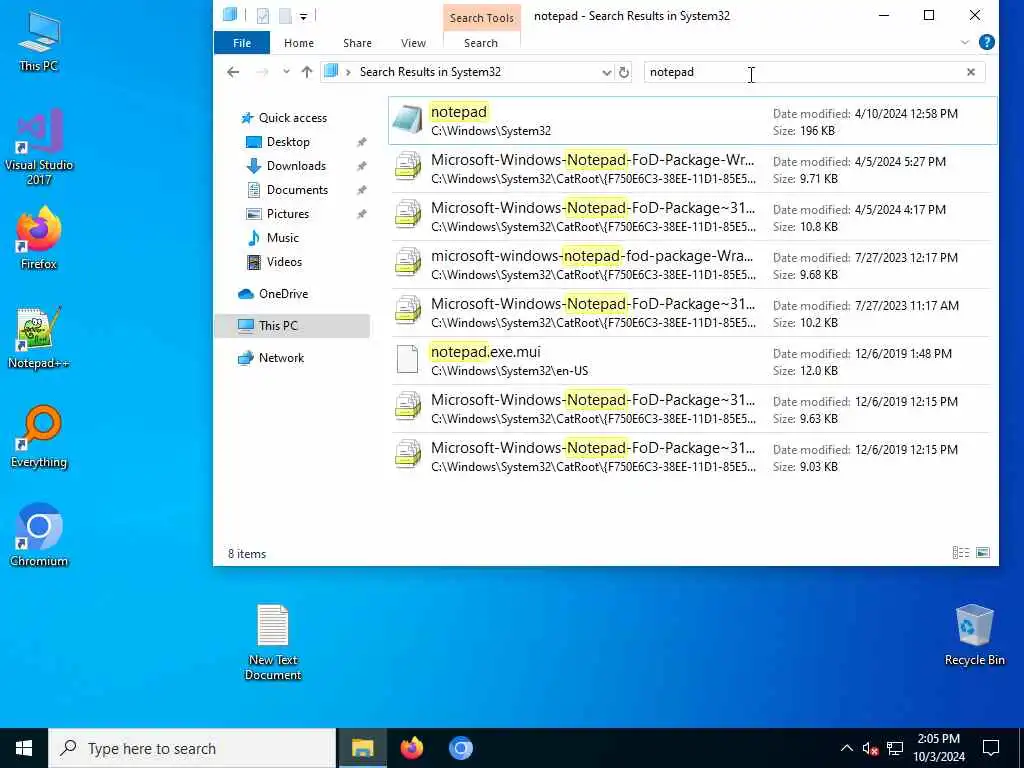Select the New Text Document desktop file
1024x768 pixels.
pos(273,643)
